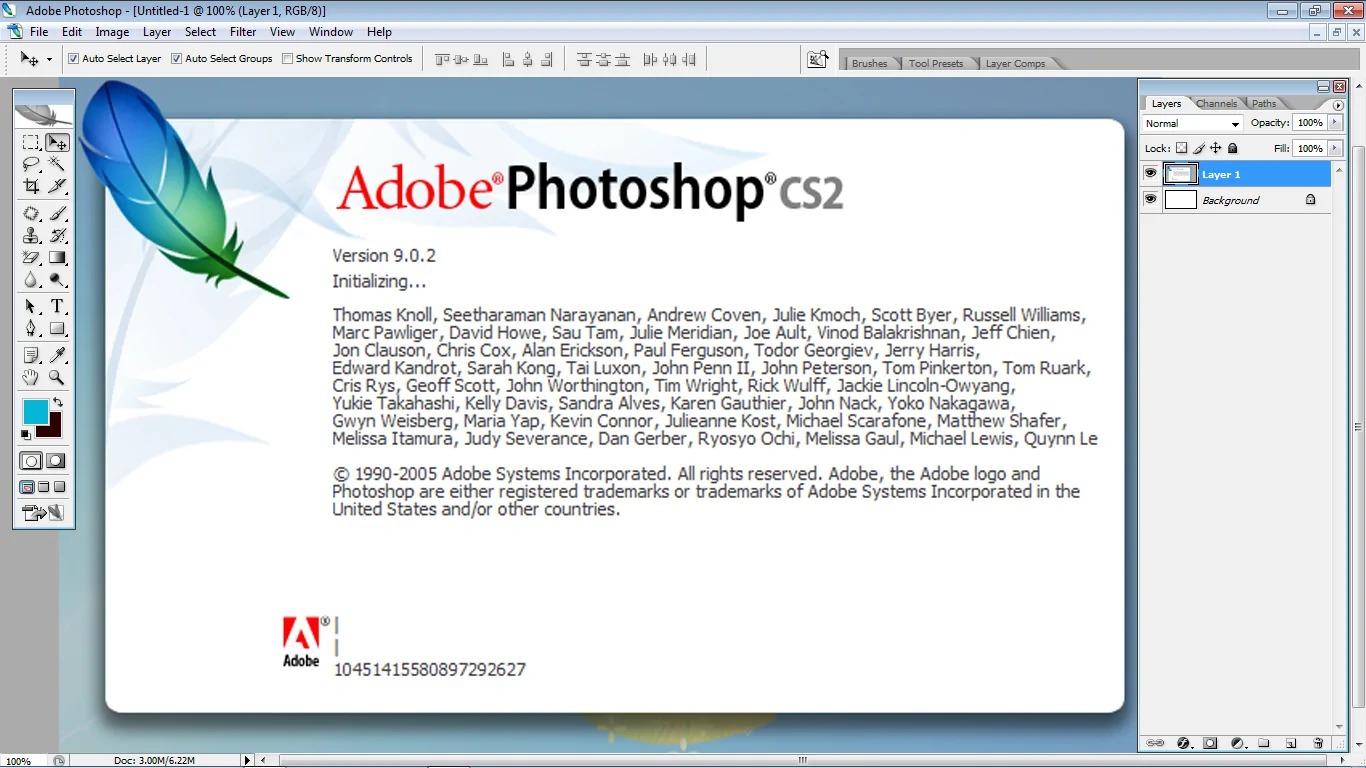Image resolution: width=1366 pixels, height=768 pixels.
Task: Open the status bar info arrow
Action: [248, 760]
